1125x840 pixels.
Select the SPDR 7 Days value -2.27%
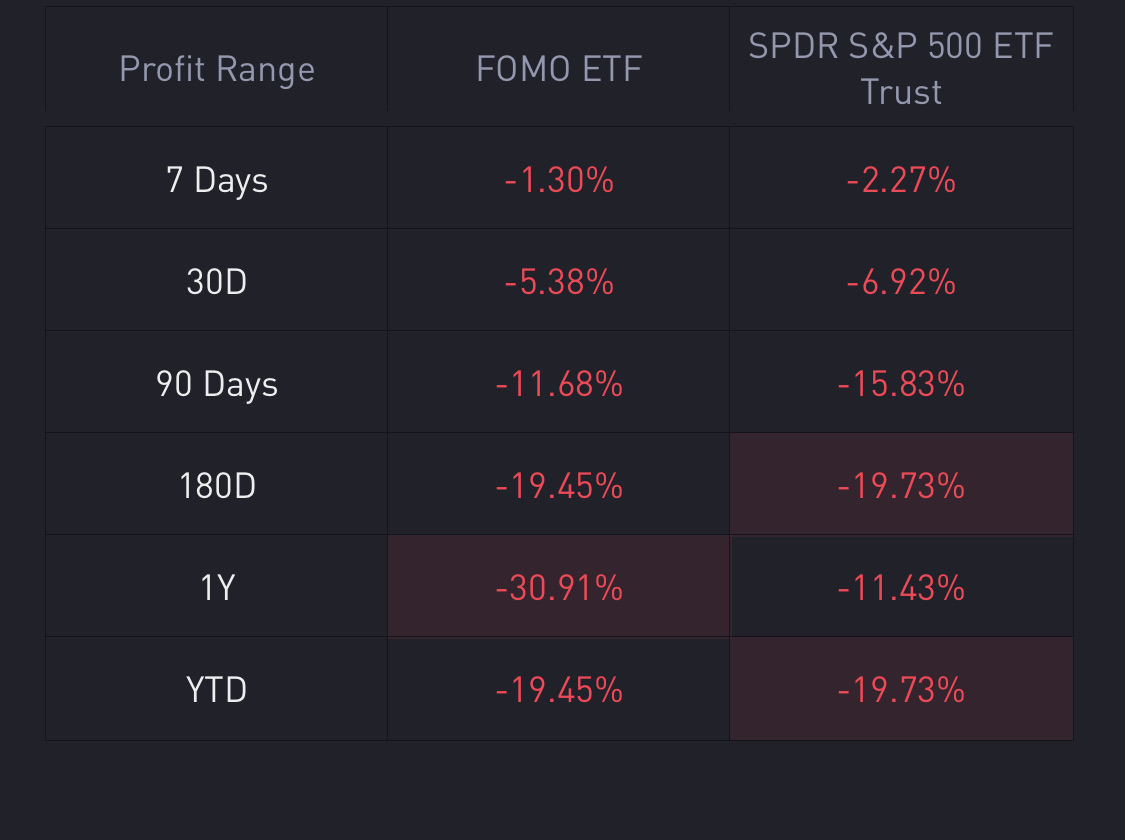point(901,180)
